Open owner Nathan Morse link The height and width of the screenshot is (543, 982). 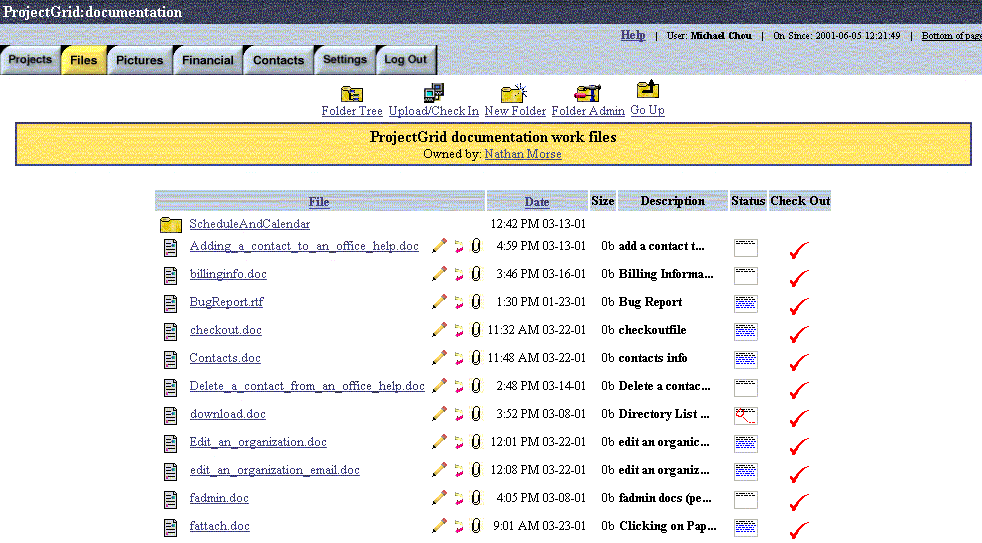[x=523, y=154]
